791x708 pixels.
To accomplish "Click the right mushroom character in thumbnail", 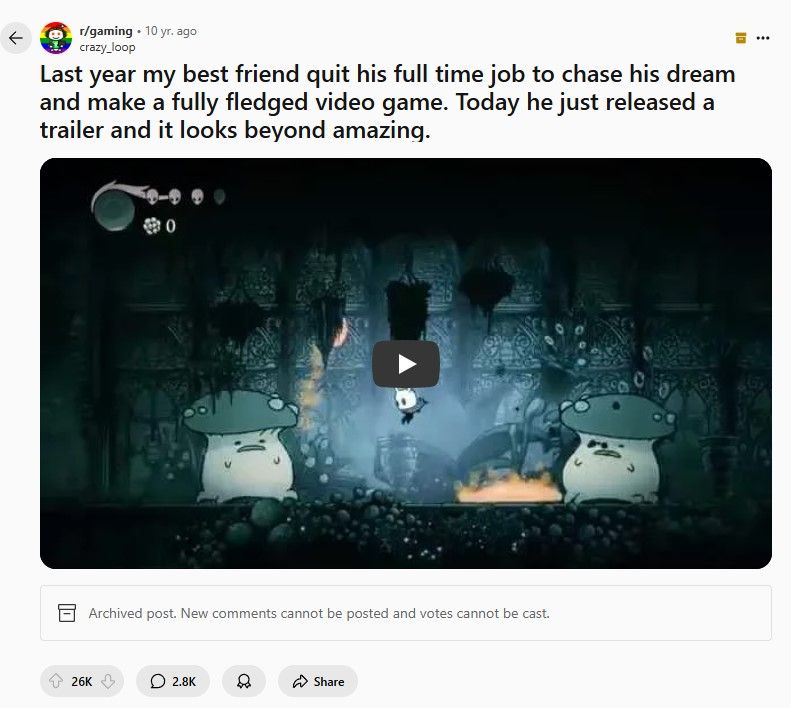I will (616, 447).
